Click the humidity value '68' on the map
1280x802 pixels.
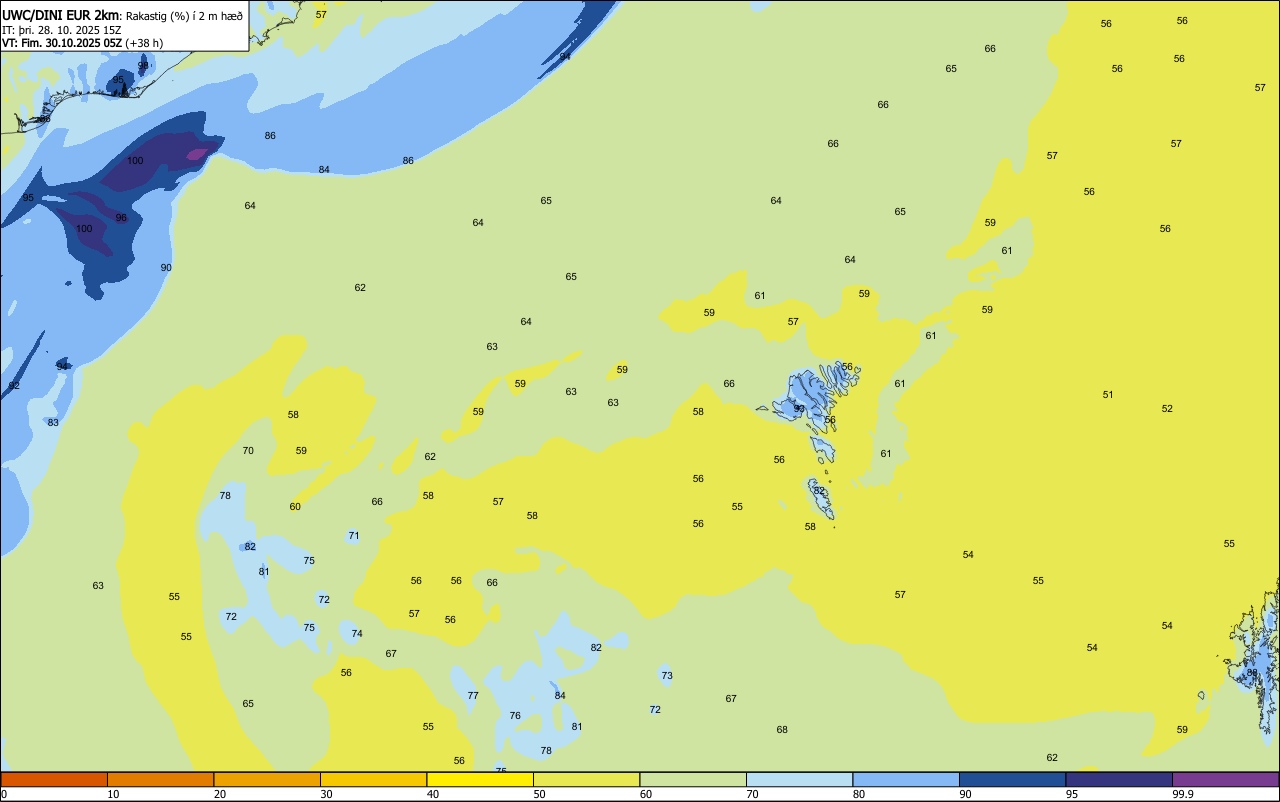point(782,729)
